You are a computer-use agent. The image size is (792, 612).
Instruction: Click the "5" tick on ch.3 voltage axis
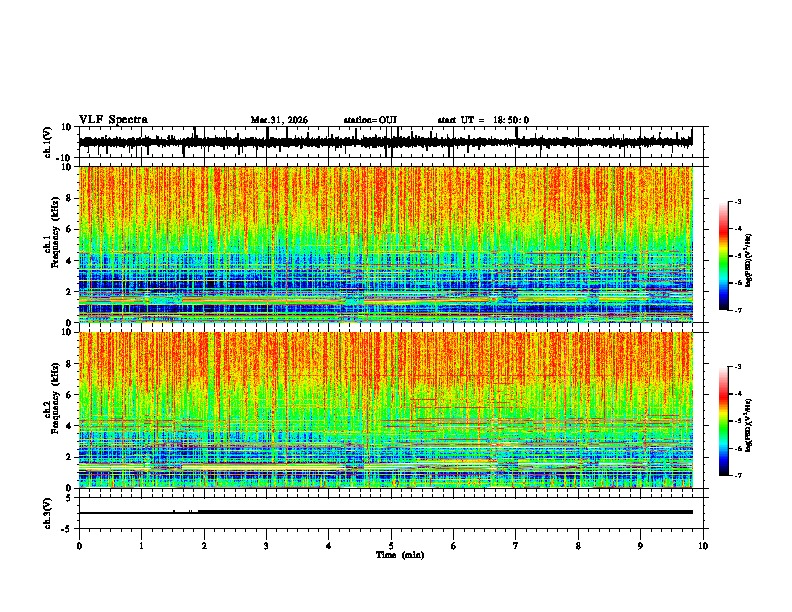click(69, 498)
